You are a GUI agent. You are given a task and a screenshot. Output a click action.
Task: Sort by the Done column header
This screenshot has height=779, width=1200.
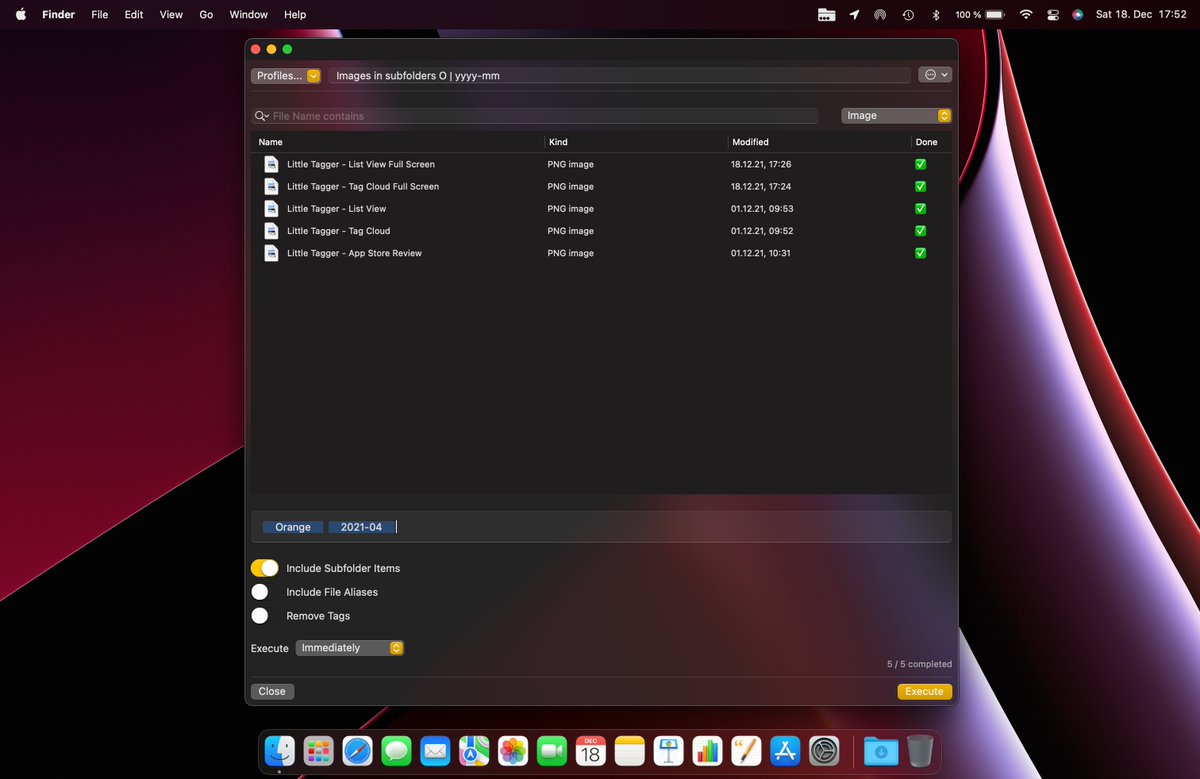coord(931,142)
